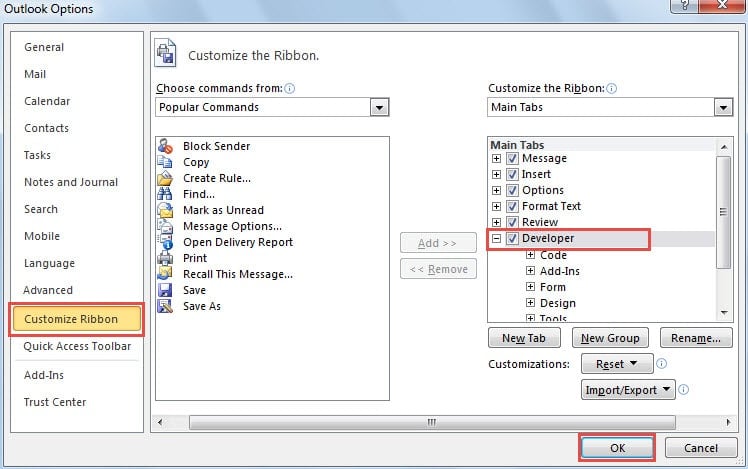Click the ribbon tree scroll-up arrow
This screenshot has height=469, width=748.
pos(724,147)
